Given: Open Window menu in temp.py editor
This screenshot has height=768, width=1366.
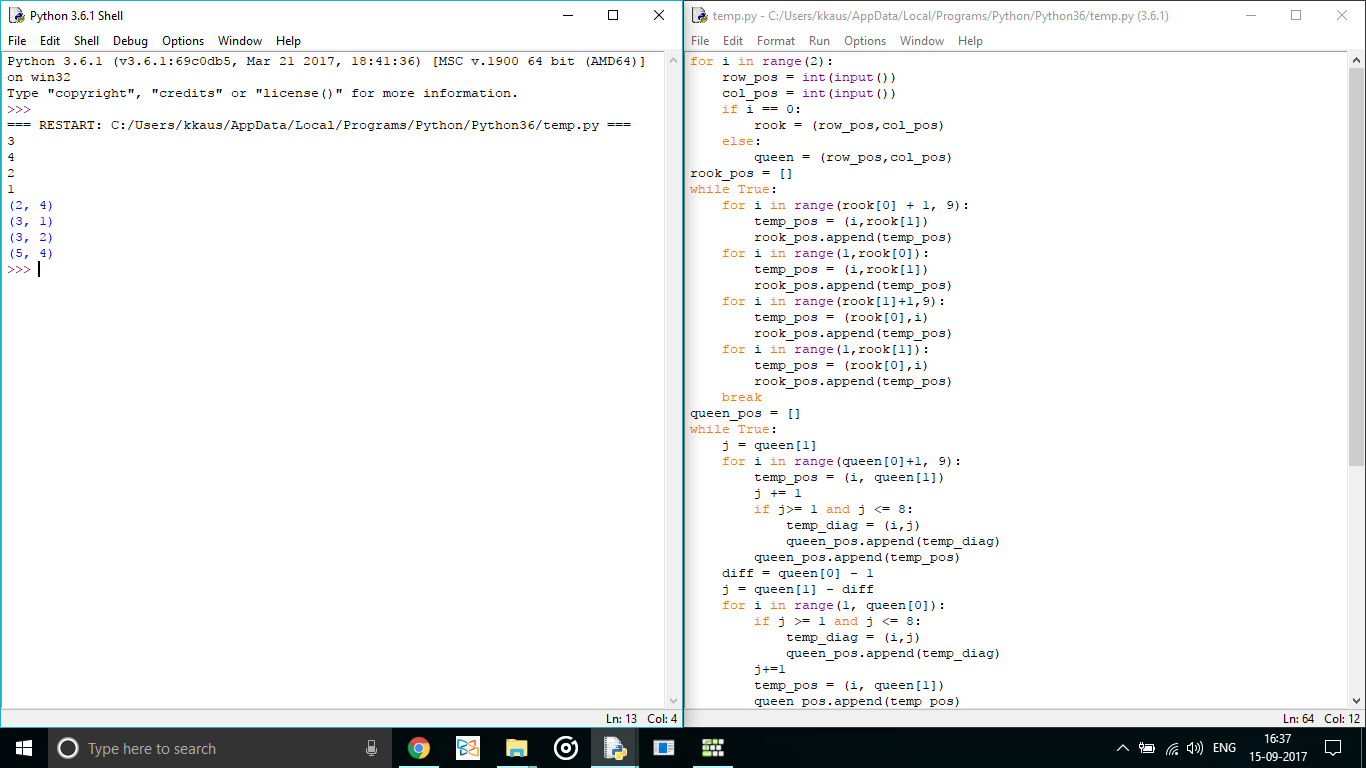Looking at the screenshot, I should coord(922,41).
